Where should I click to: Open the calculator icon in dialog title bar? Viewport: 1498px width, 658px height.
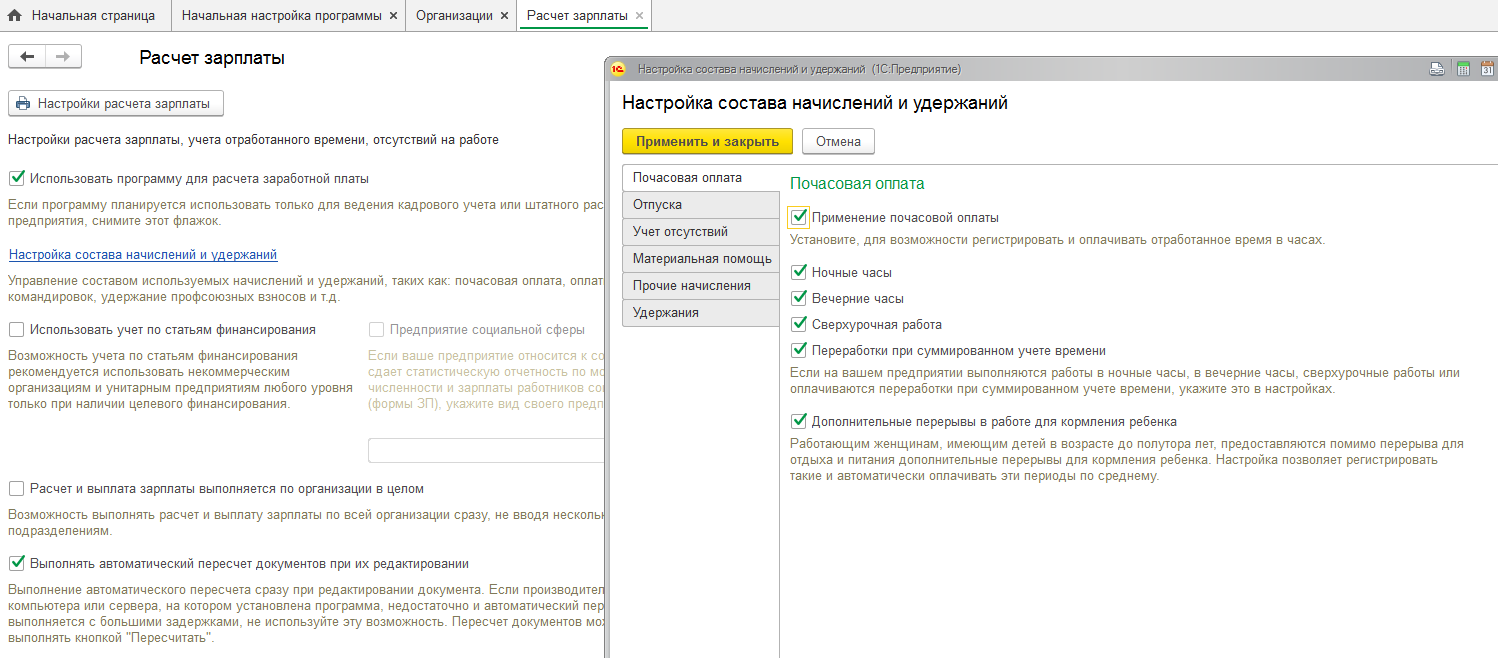(x=1463, y=69)
